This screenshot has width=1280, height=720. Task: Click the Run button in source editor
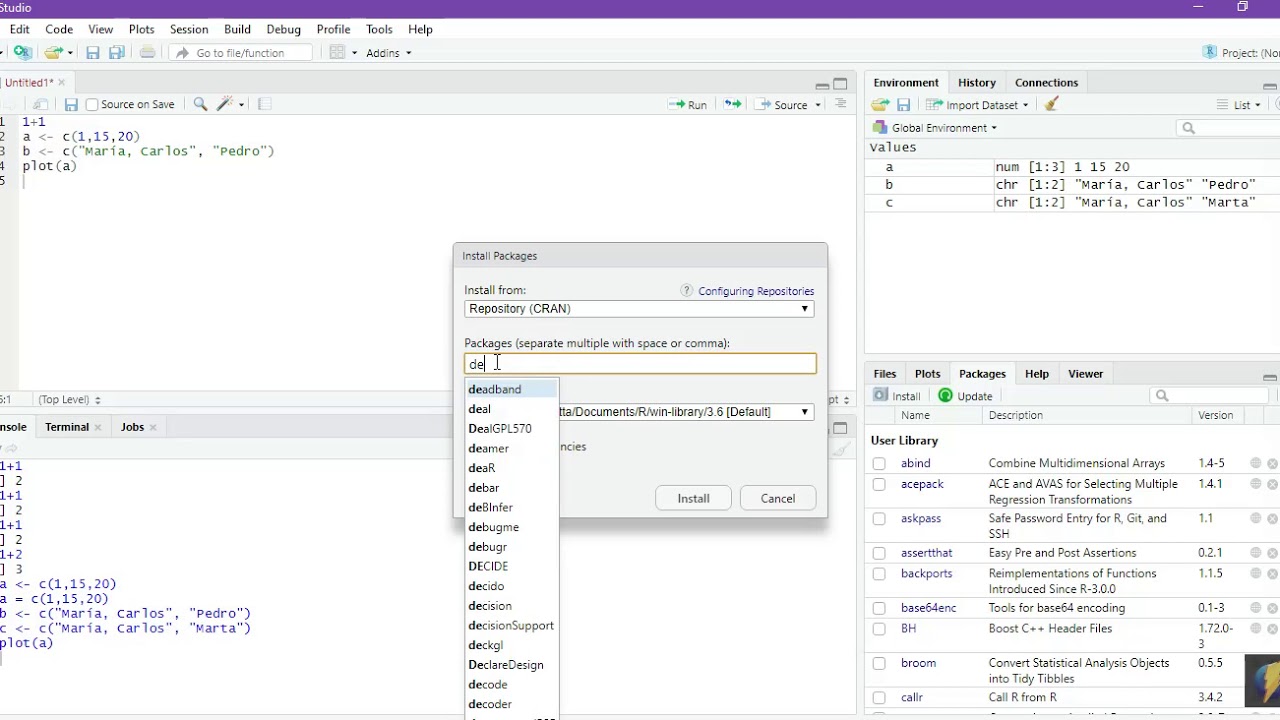(688, 104)
